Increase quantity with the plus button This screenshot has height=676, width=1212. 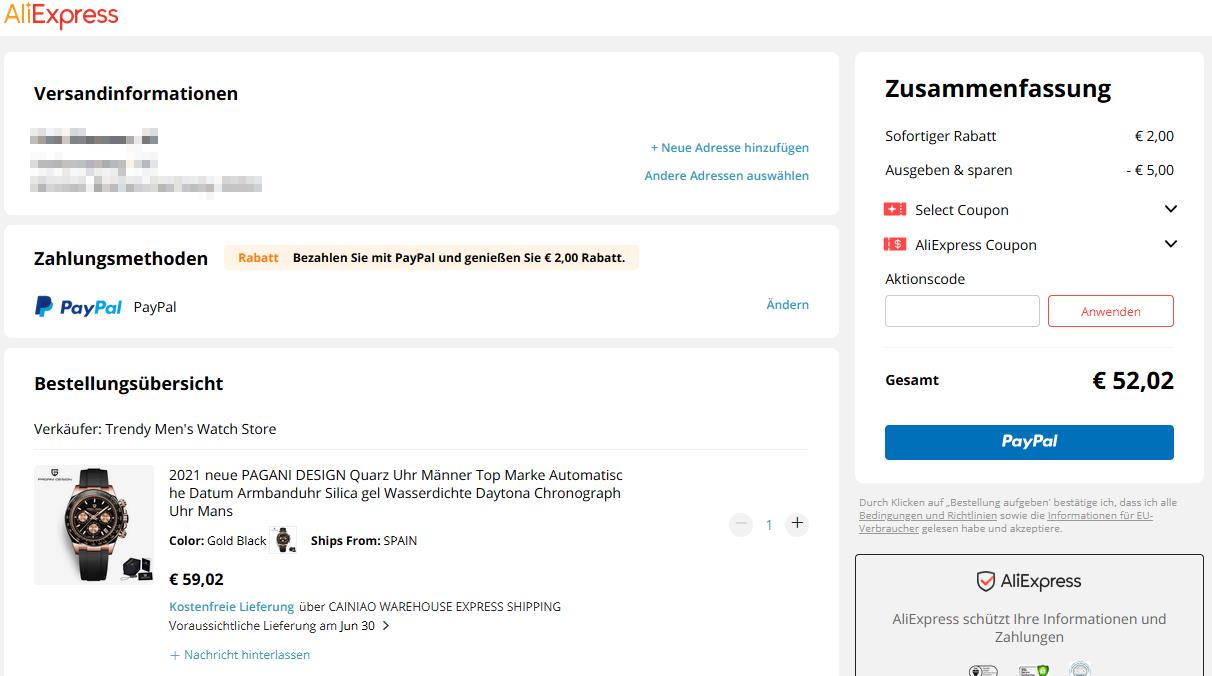797,523
